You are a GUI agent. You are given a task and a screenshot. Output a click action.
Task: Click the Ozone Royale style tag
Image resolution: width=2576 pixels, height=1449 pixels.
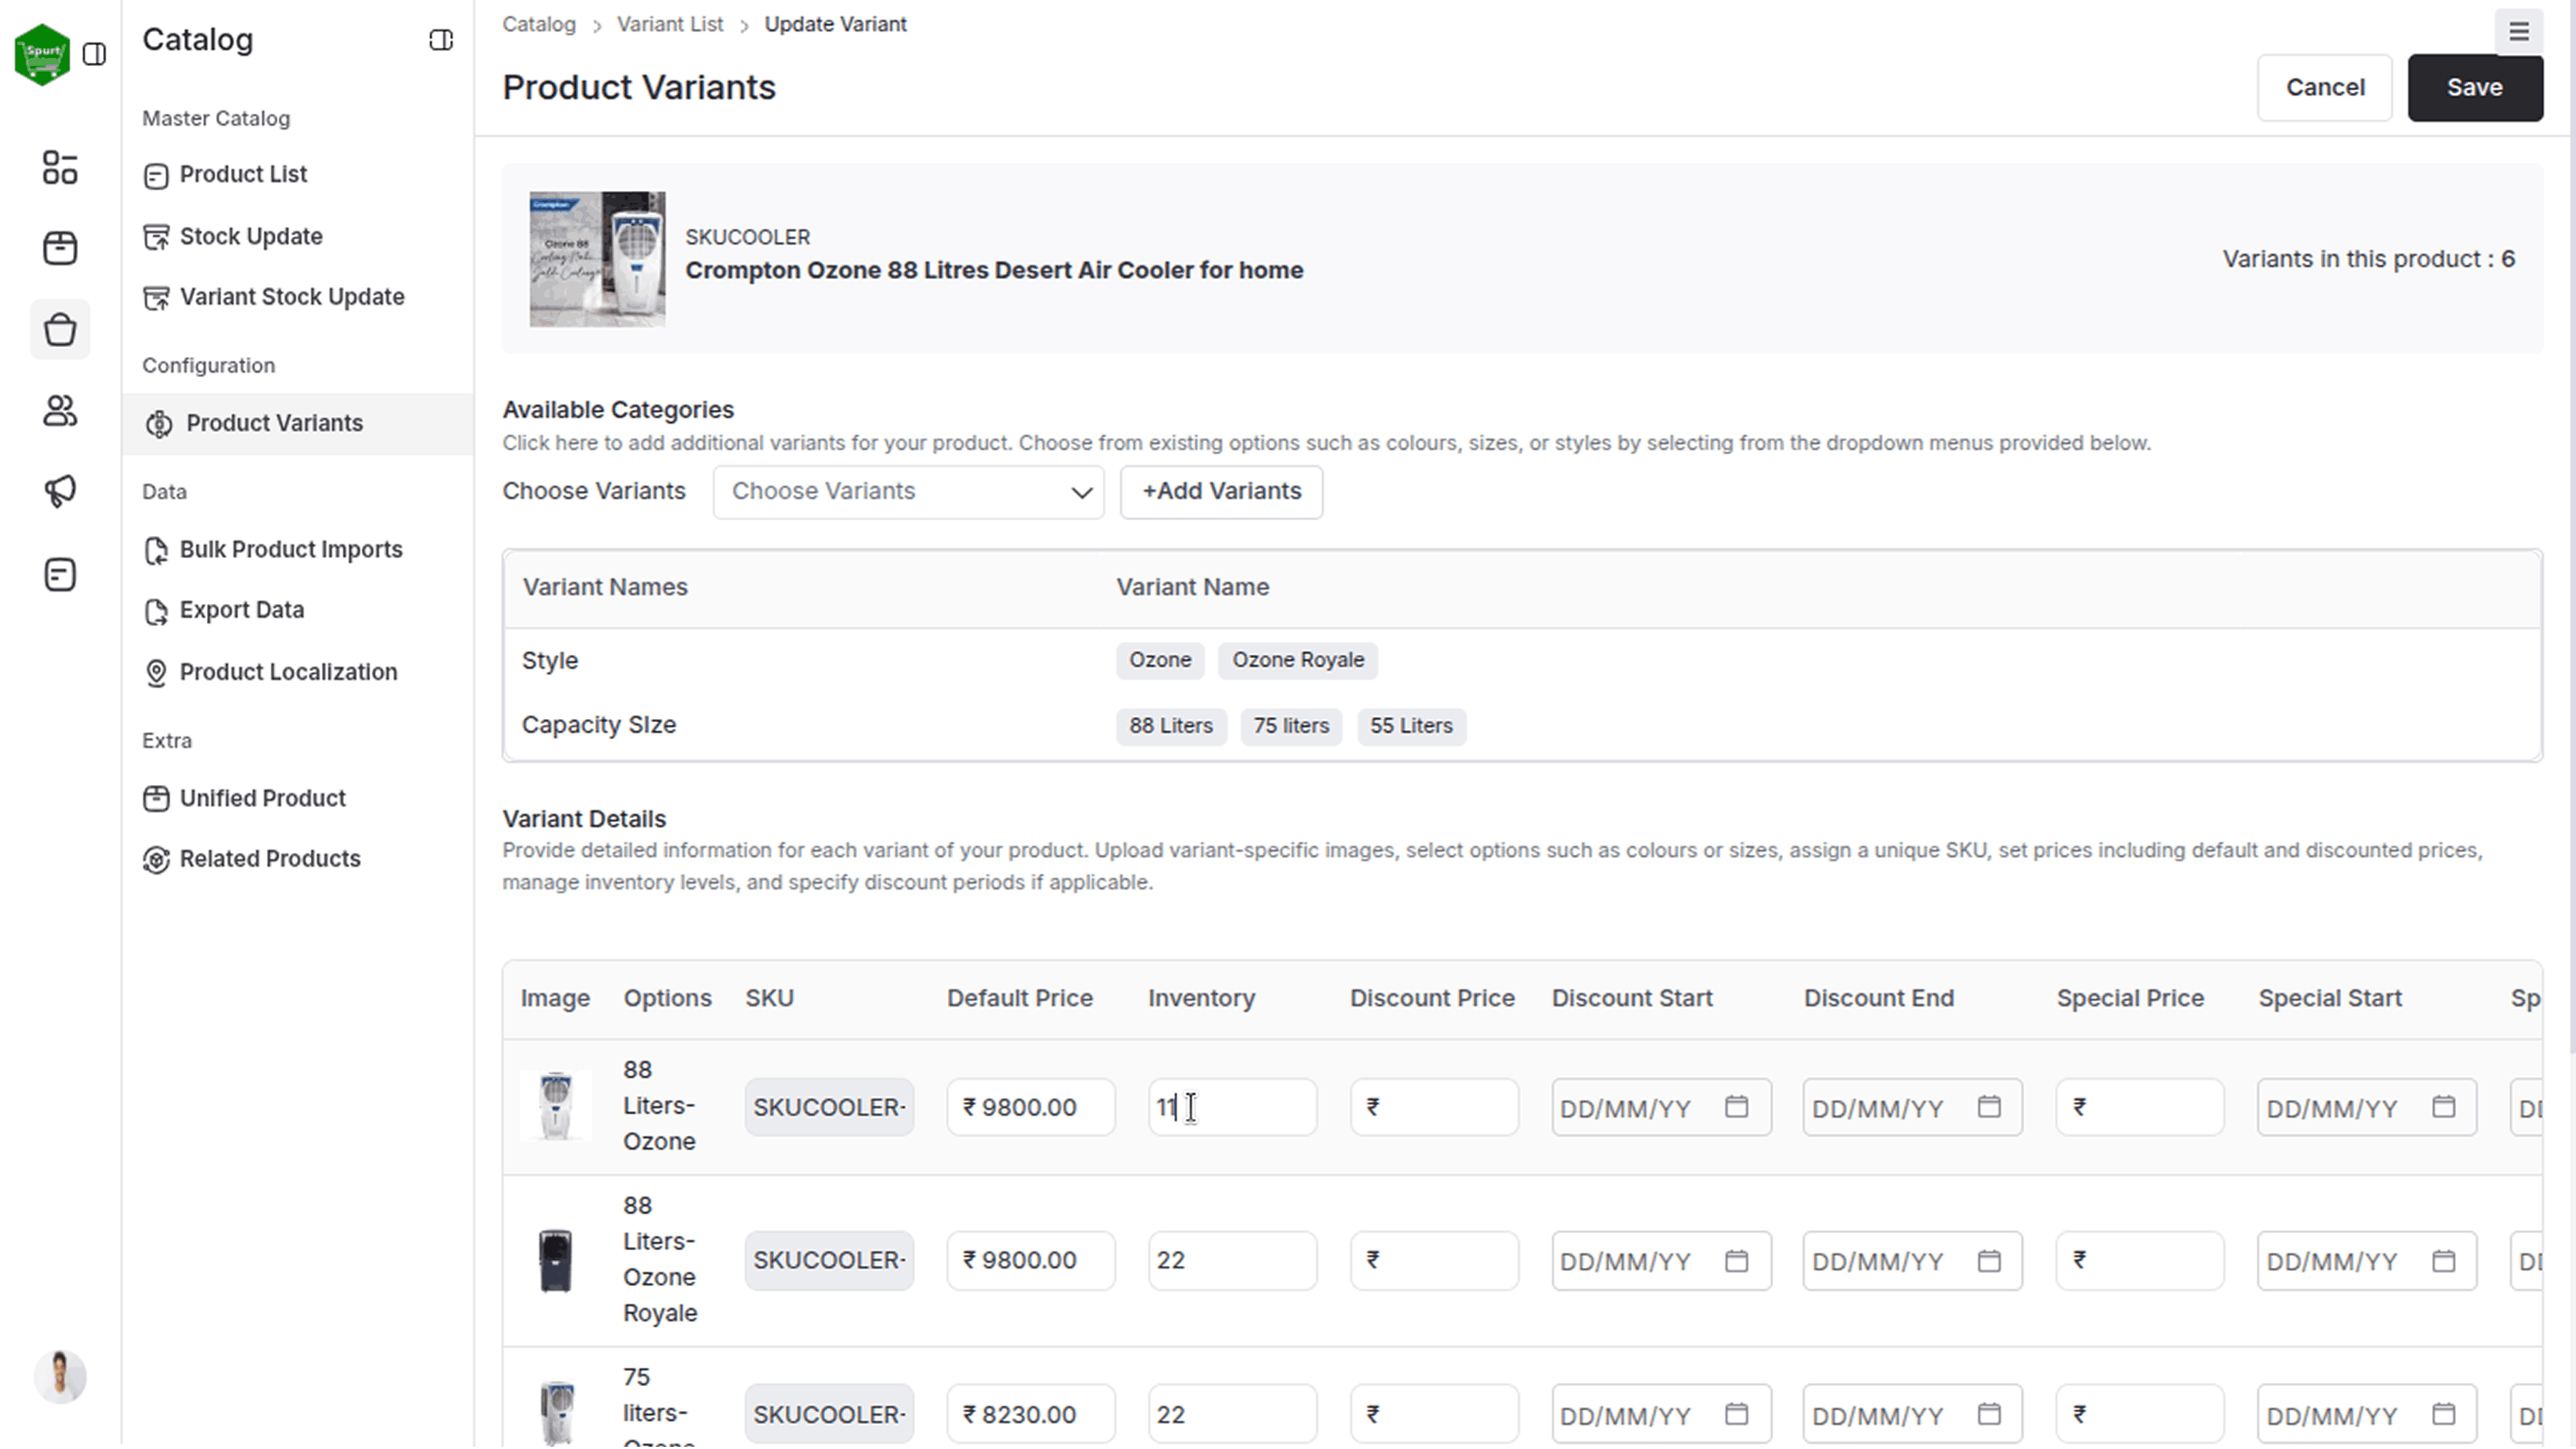click(1297, 661)
